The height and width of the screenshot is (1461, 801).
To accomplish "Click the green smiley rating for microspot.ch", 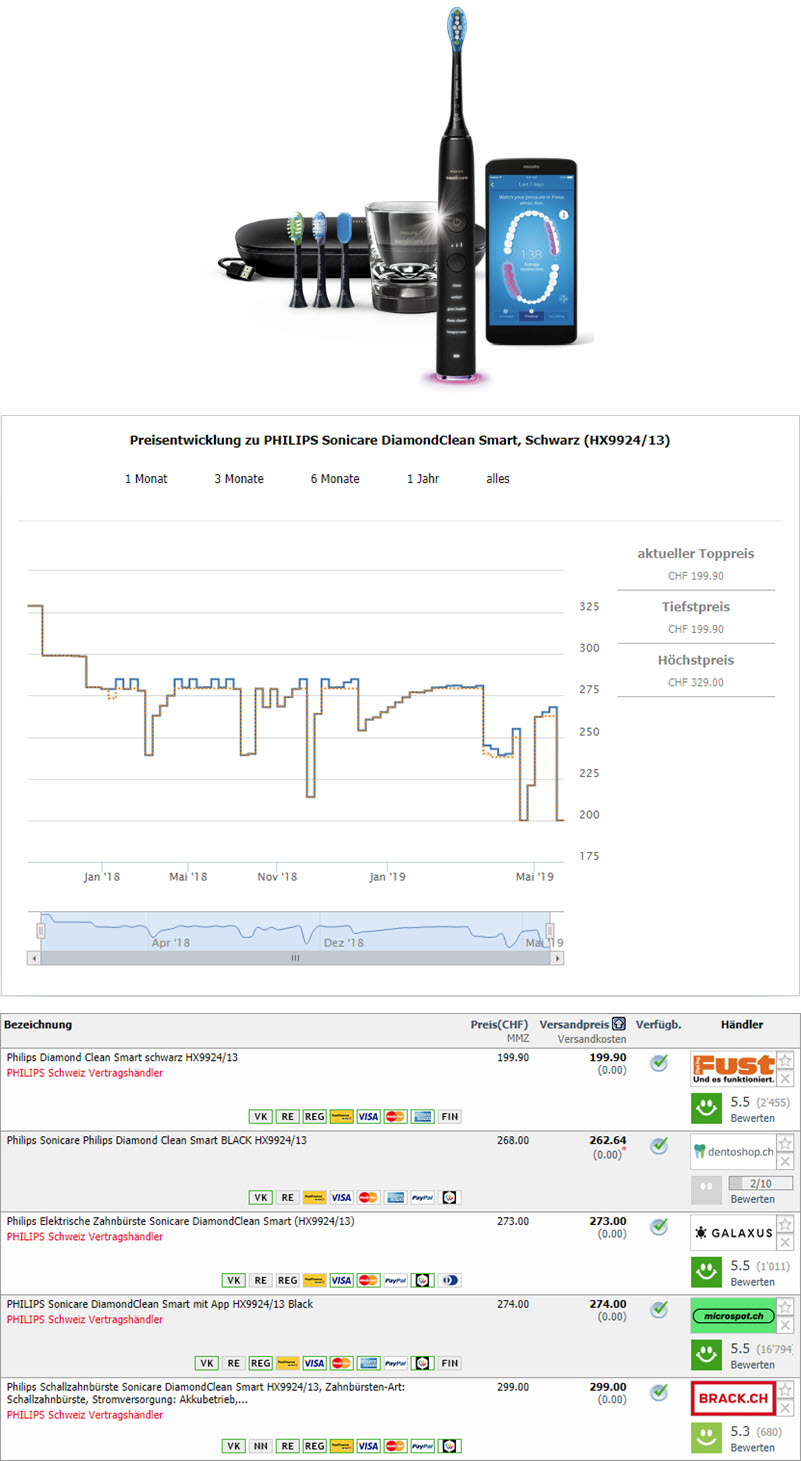I will pos(706,1355).
